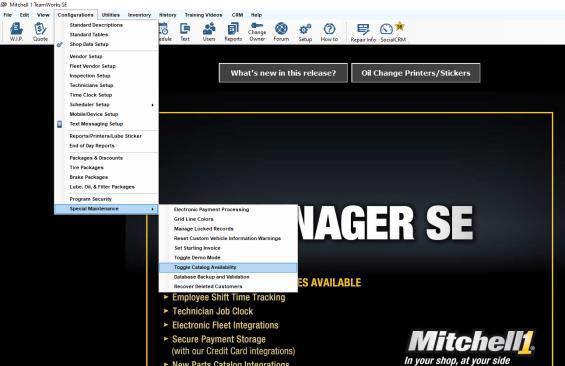Screen dimensions: 565x366
Task: Open the How to help icon
Action: (329, 32)
